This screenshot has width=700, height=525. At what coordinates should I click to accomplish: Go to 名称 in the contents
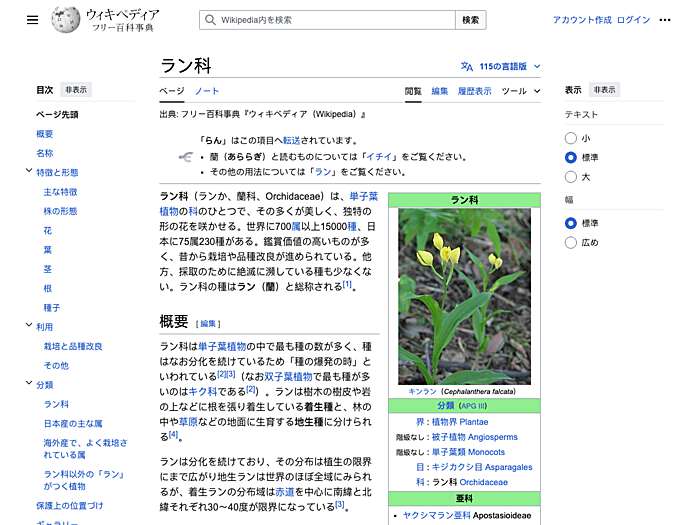45,153
